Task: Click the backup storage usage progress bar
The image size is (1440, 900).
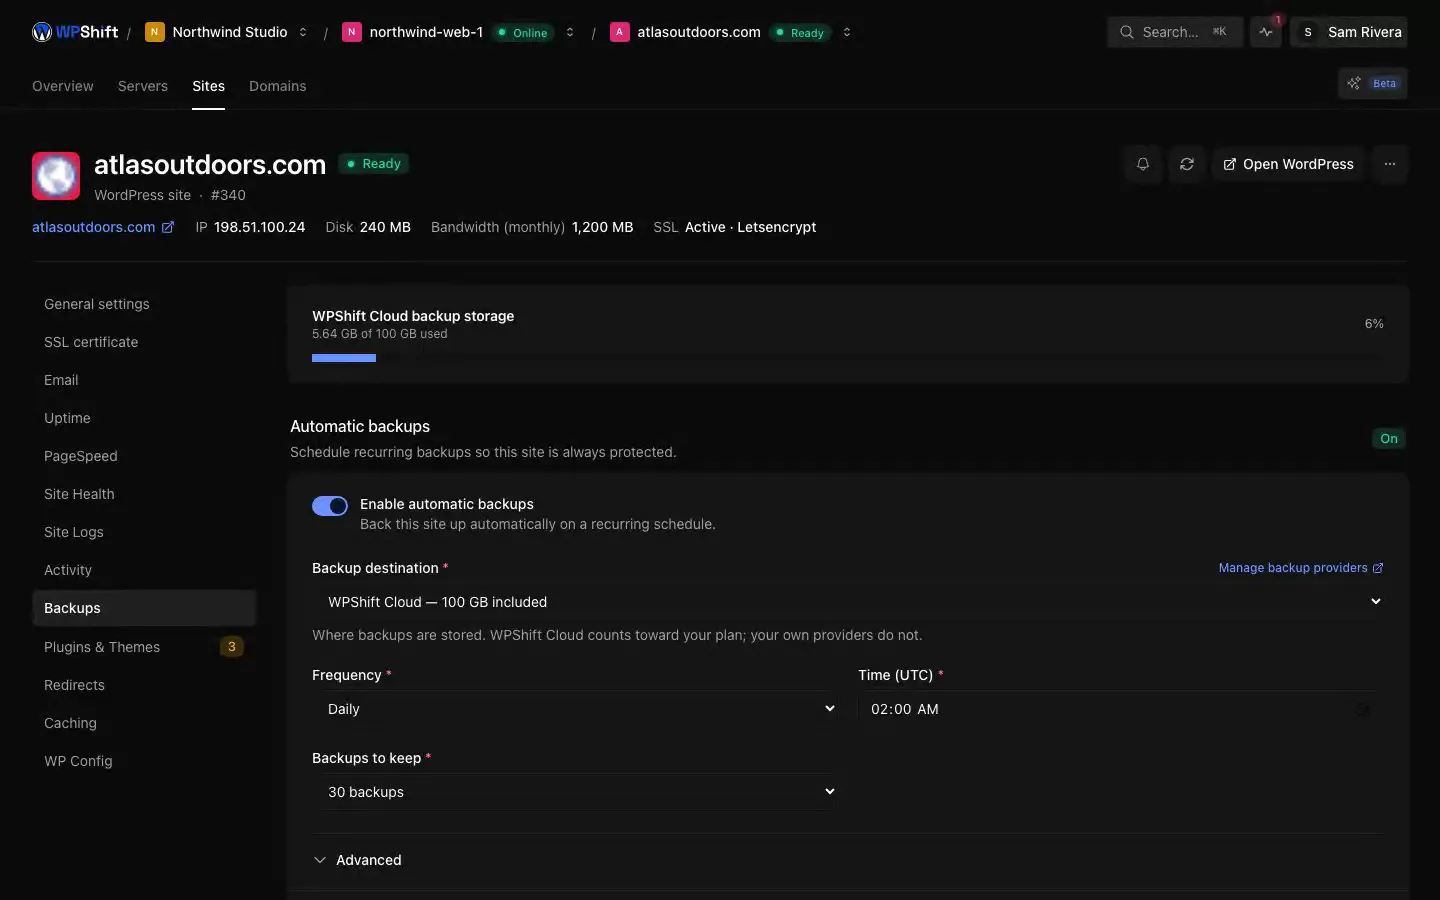Action: coord(848,358)
